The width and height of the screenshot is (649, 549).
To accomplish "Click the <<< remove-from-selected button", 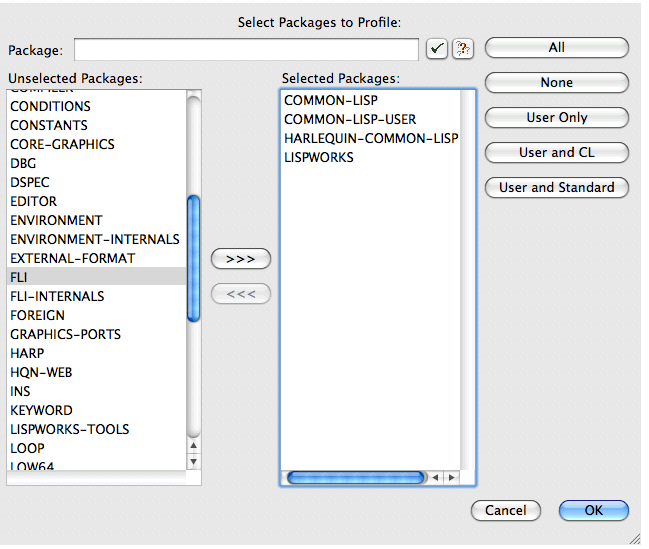I will pyautogui.click(x=241, y=294).
